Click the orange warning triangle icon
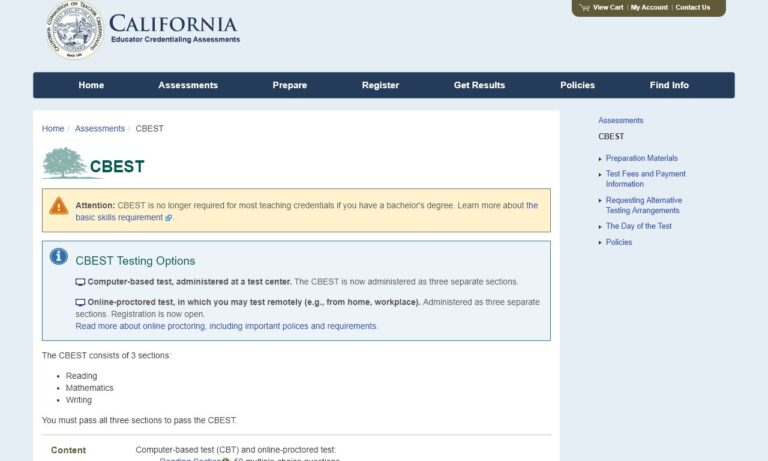Image resolution: width=768 pixels, height=461 pixels. (x=59, y=206)
